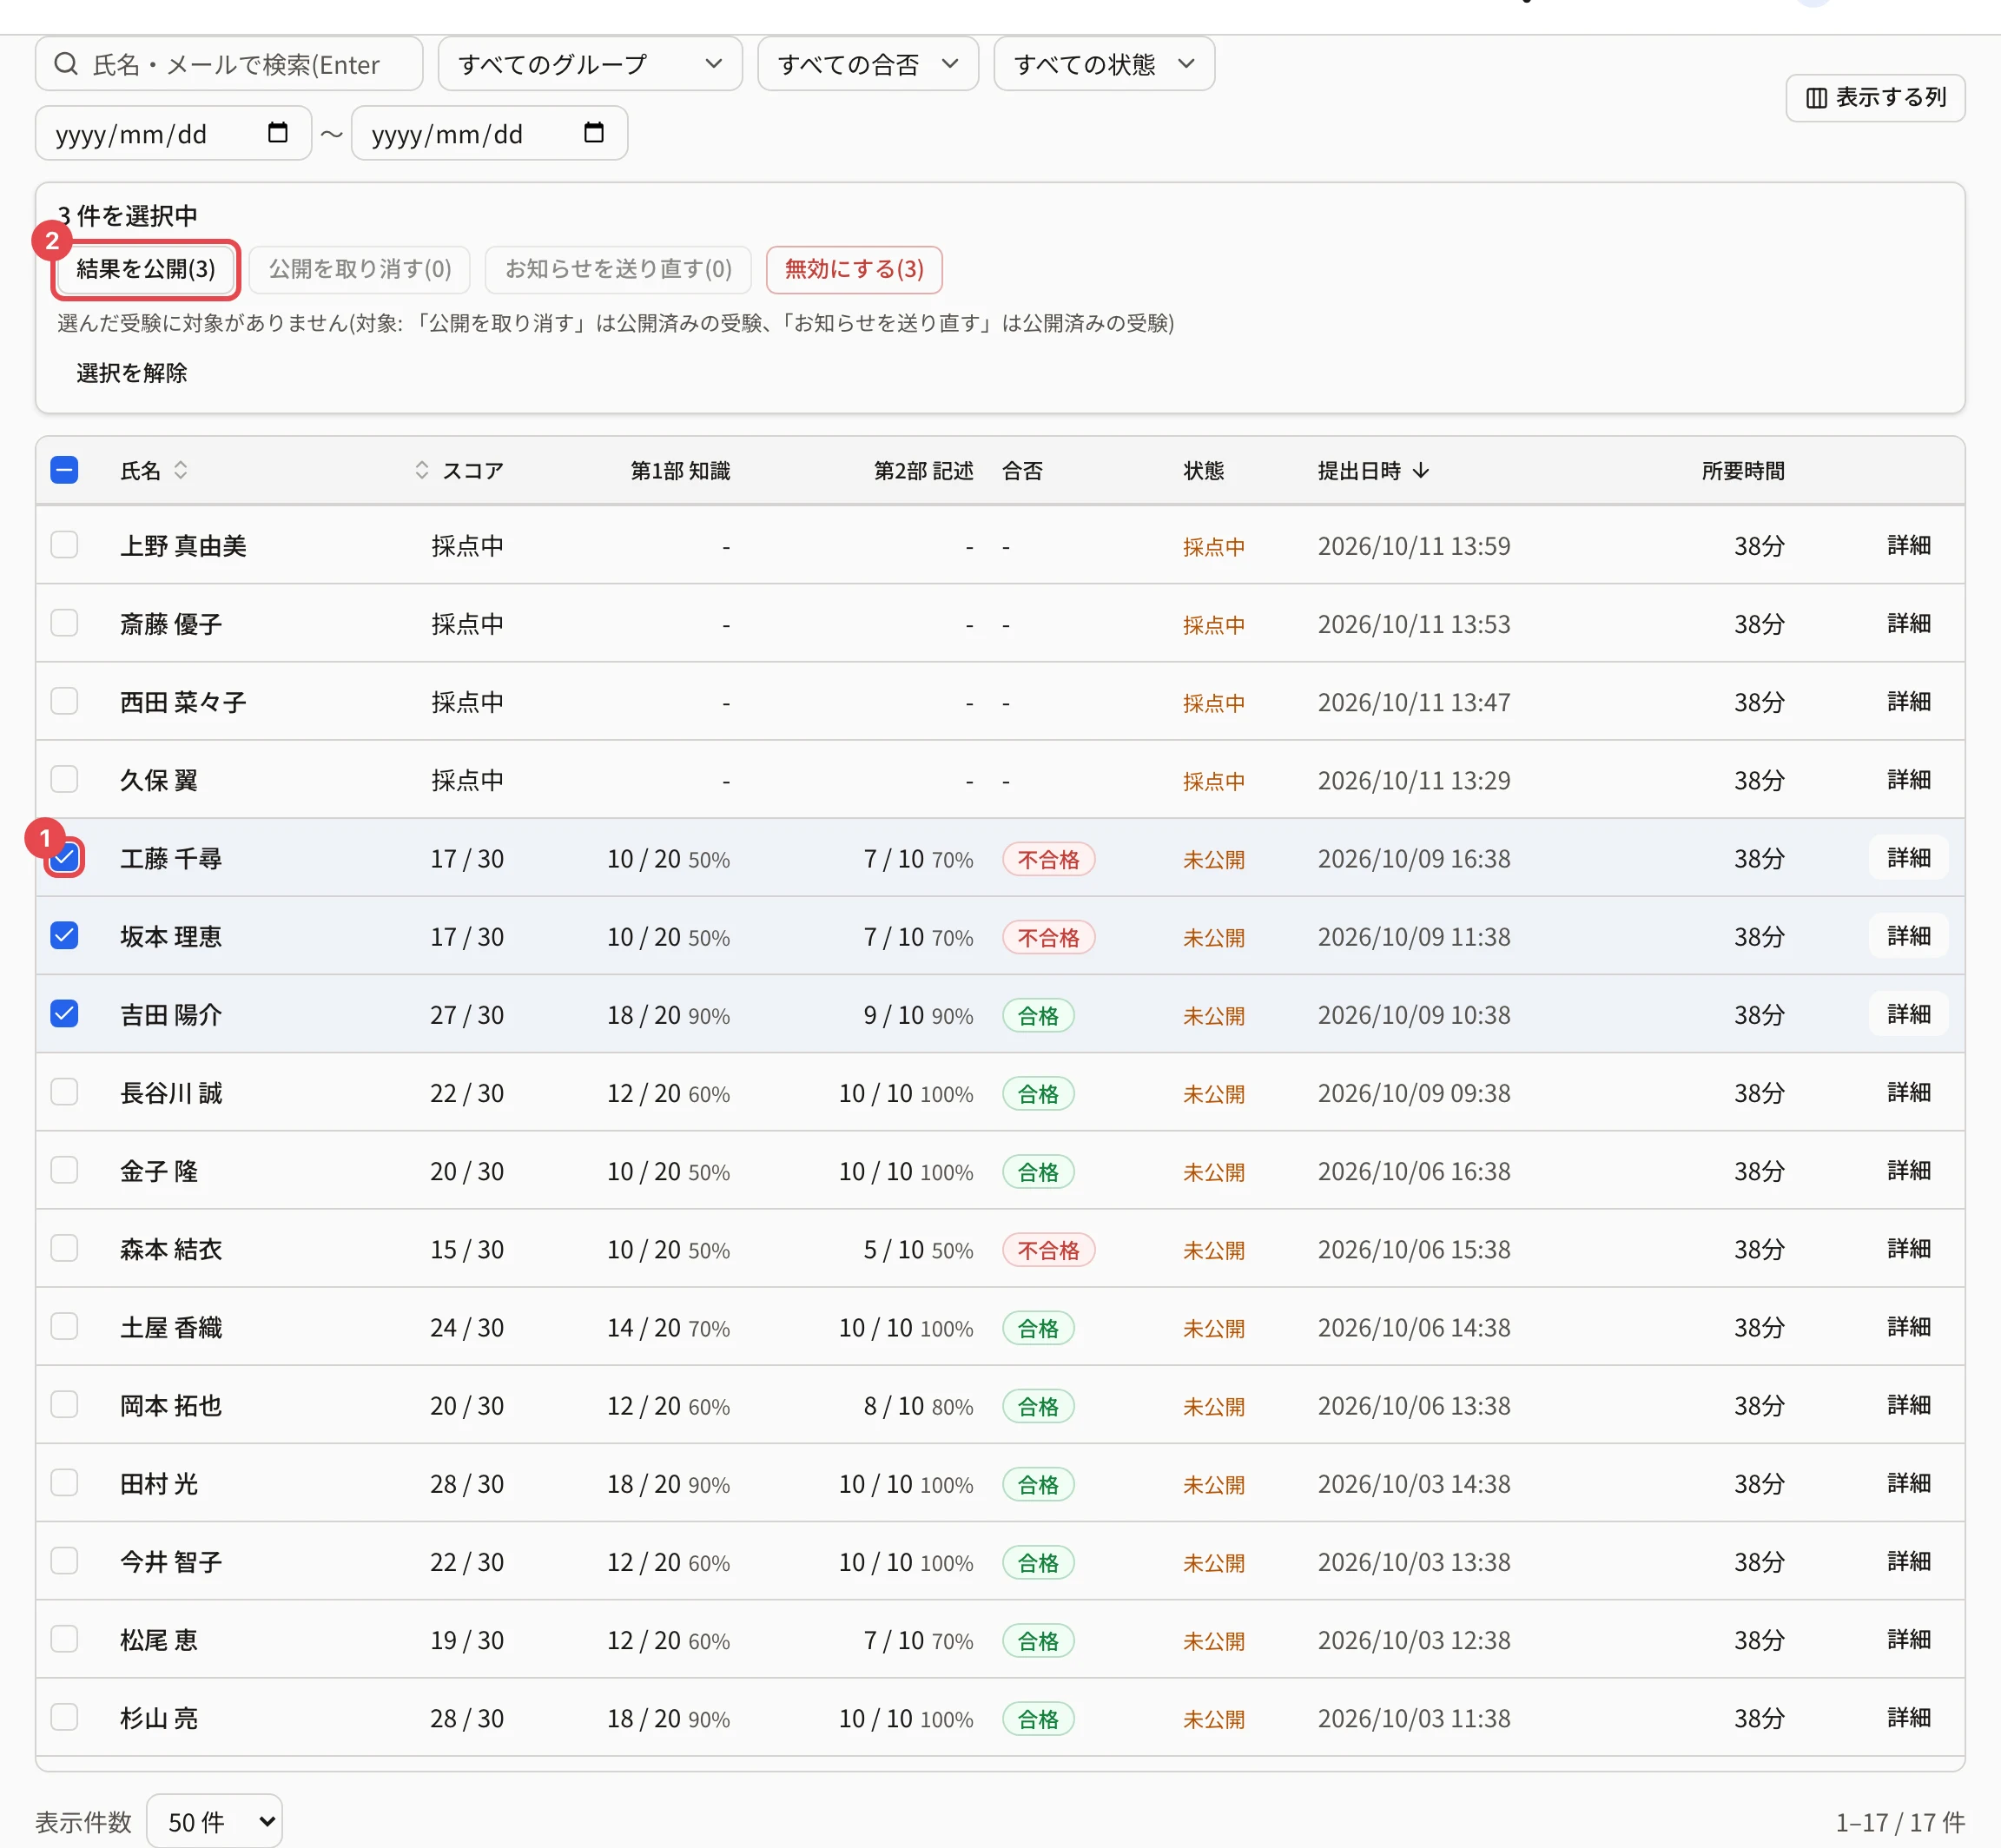Screen dimensions: 2001x1848
Task: Click the start date yyyy/mm/dd field
Action: [x=174, y=133]
